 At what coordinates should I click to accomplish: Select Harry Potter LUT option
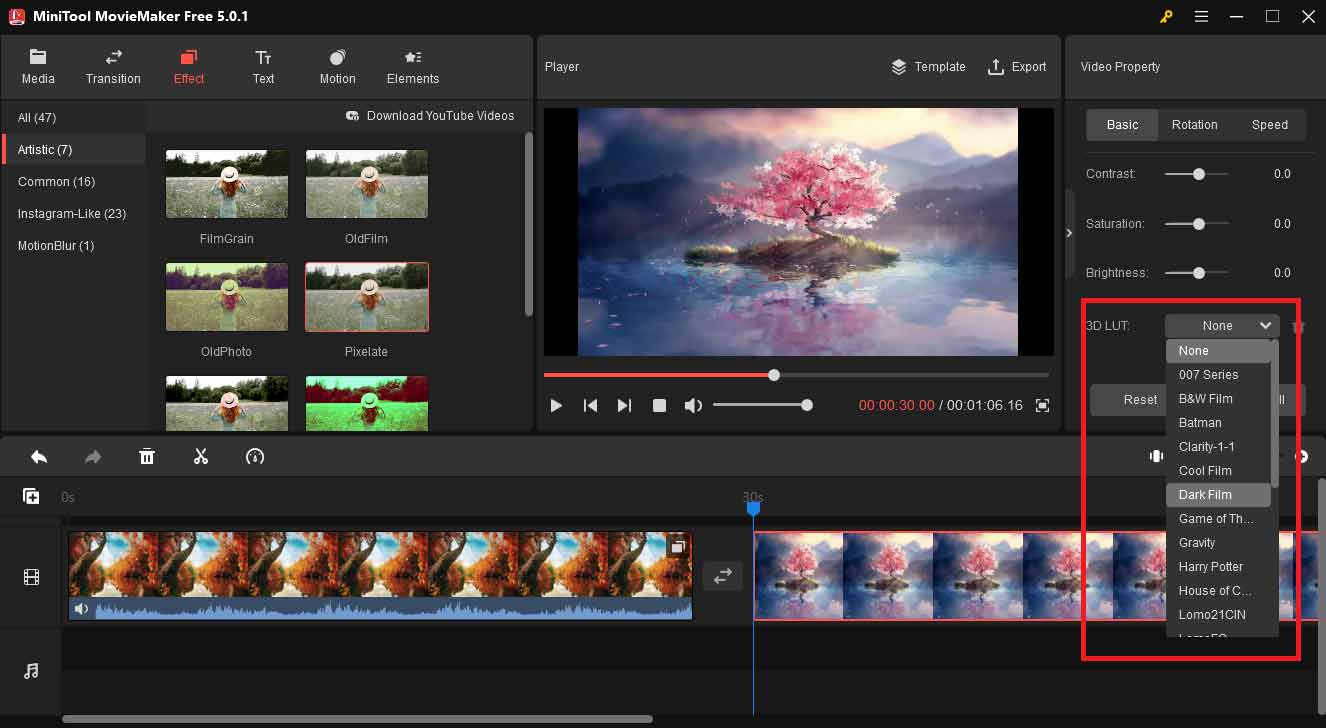tap(1218, 567)
